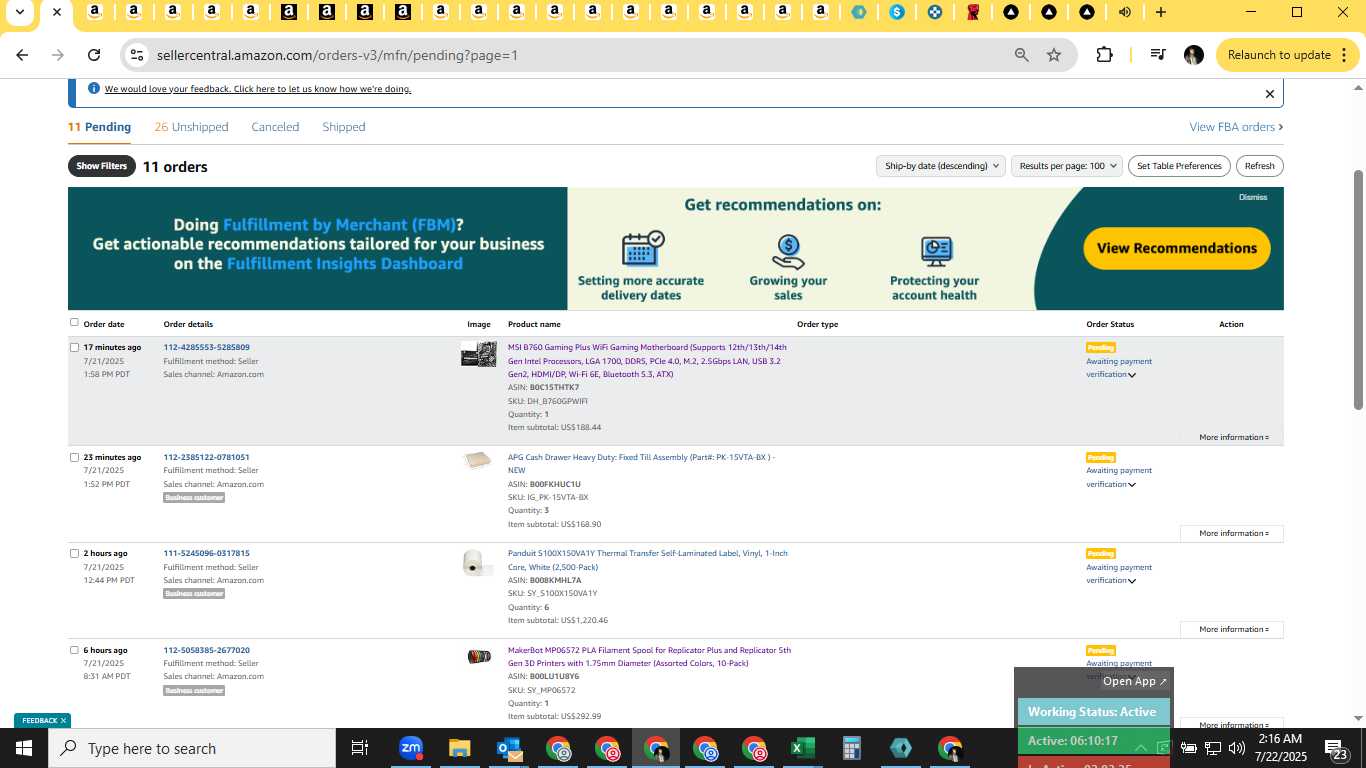Open the media controls icon

(1158, 55)
